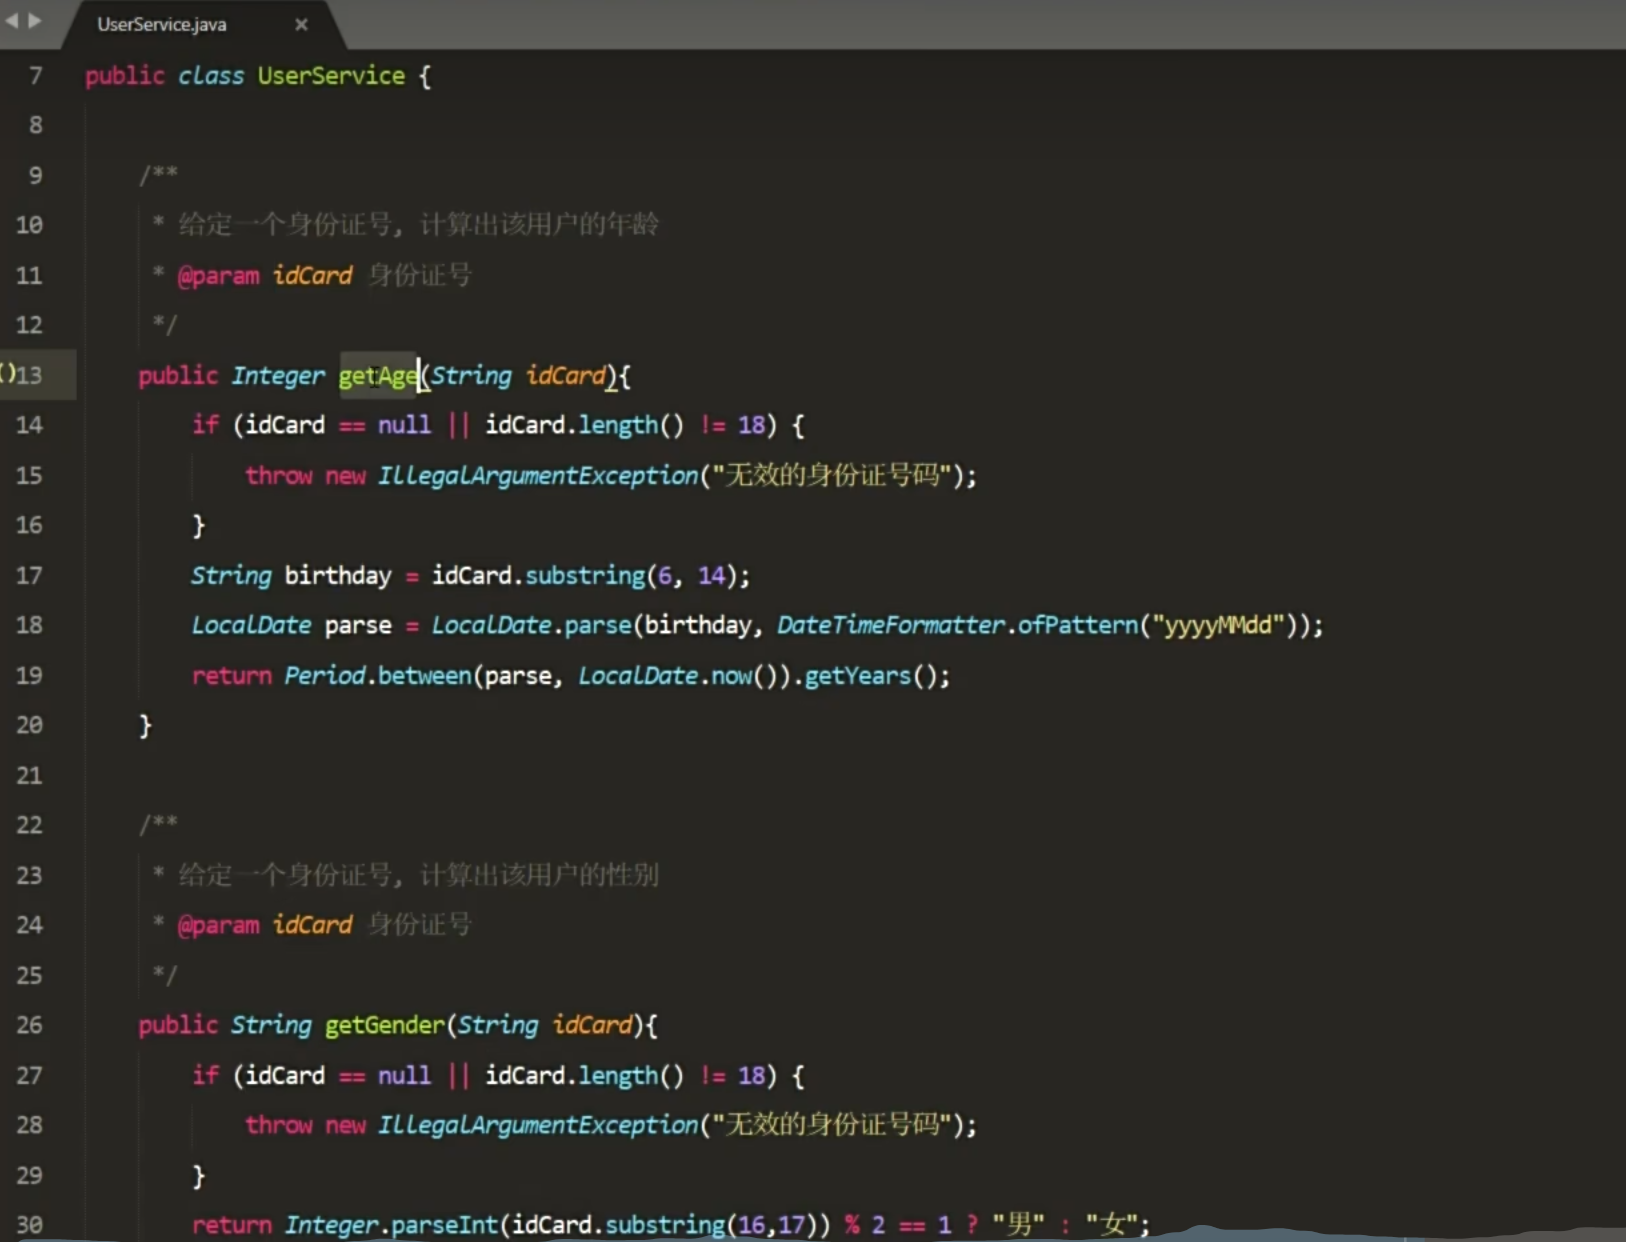Screen dimensions: 1626x1242
Task: Click DateTimeFormatter on line 18
Action: coord(890,625)
